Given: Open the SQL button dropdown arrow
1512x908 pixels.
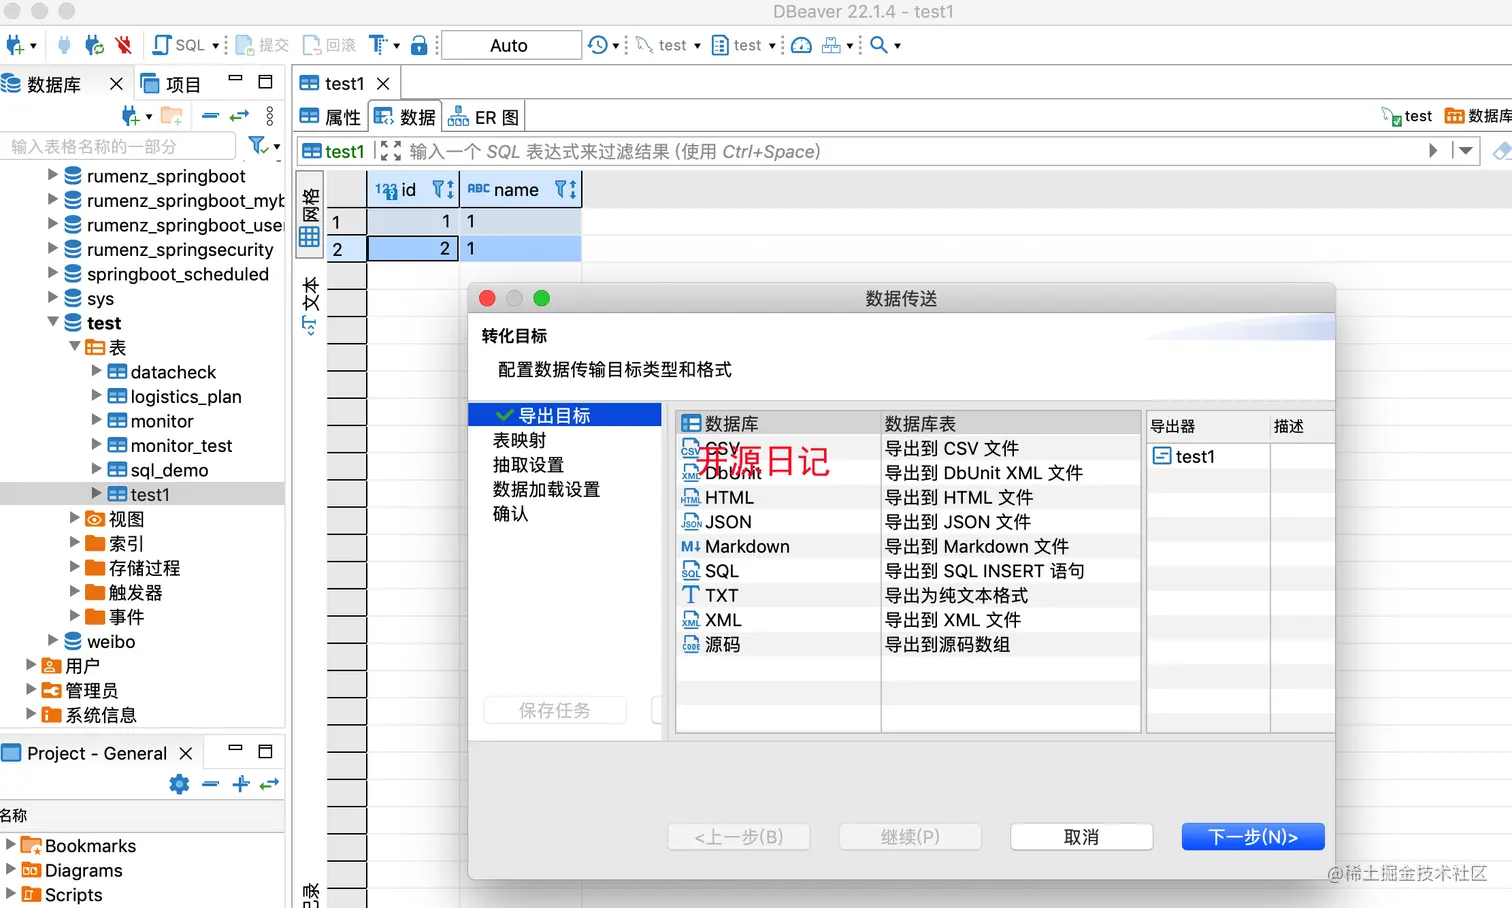Looking at the screenshot, I should 216,46.
